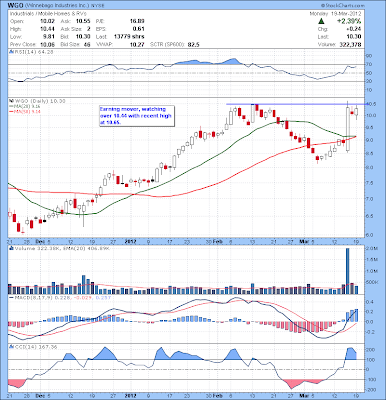Click the blue horizontal resistance line at 10.5
This screenshot has height=400, width=386.
coord(296,104)
